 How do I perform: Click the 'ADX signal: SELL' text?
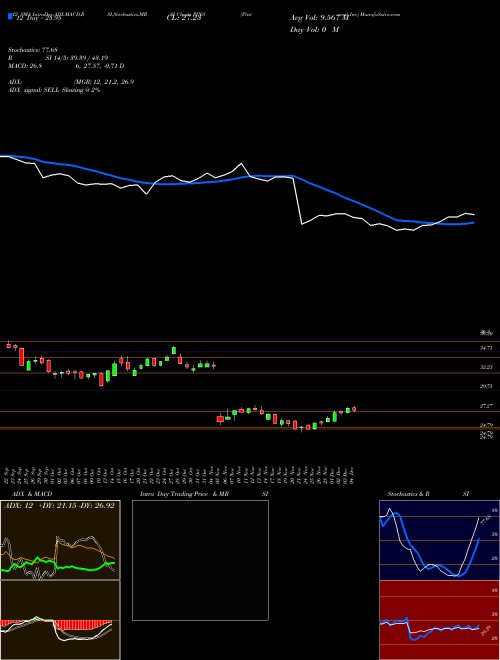pos(34,90)
